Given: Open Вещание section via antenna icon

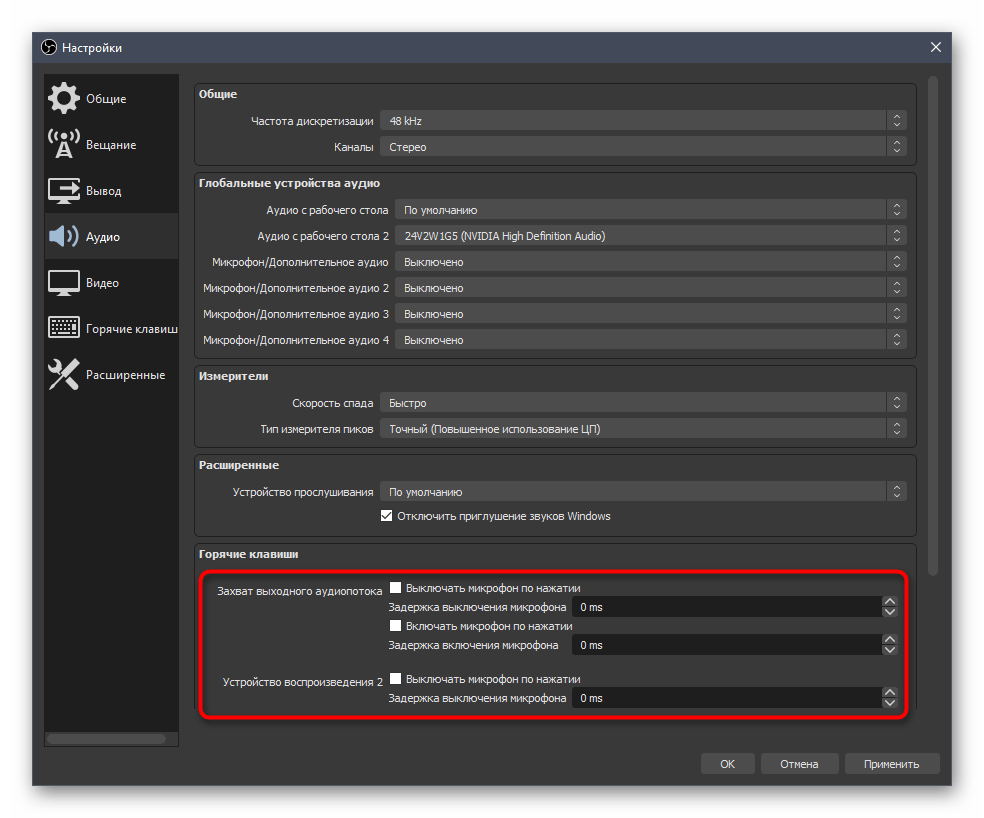Looking at the screenshot, I should (x=64, y=145).
